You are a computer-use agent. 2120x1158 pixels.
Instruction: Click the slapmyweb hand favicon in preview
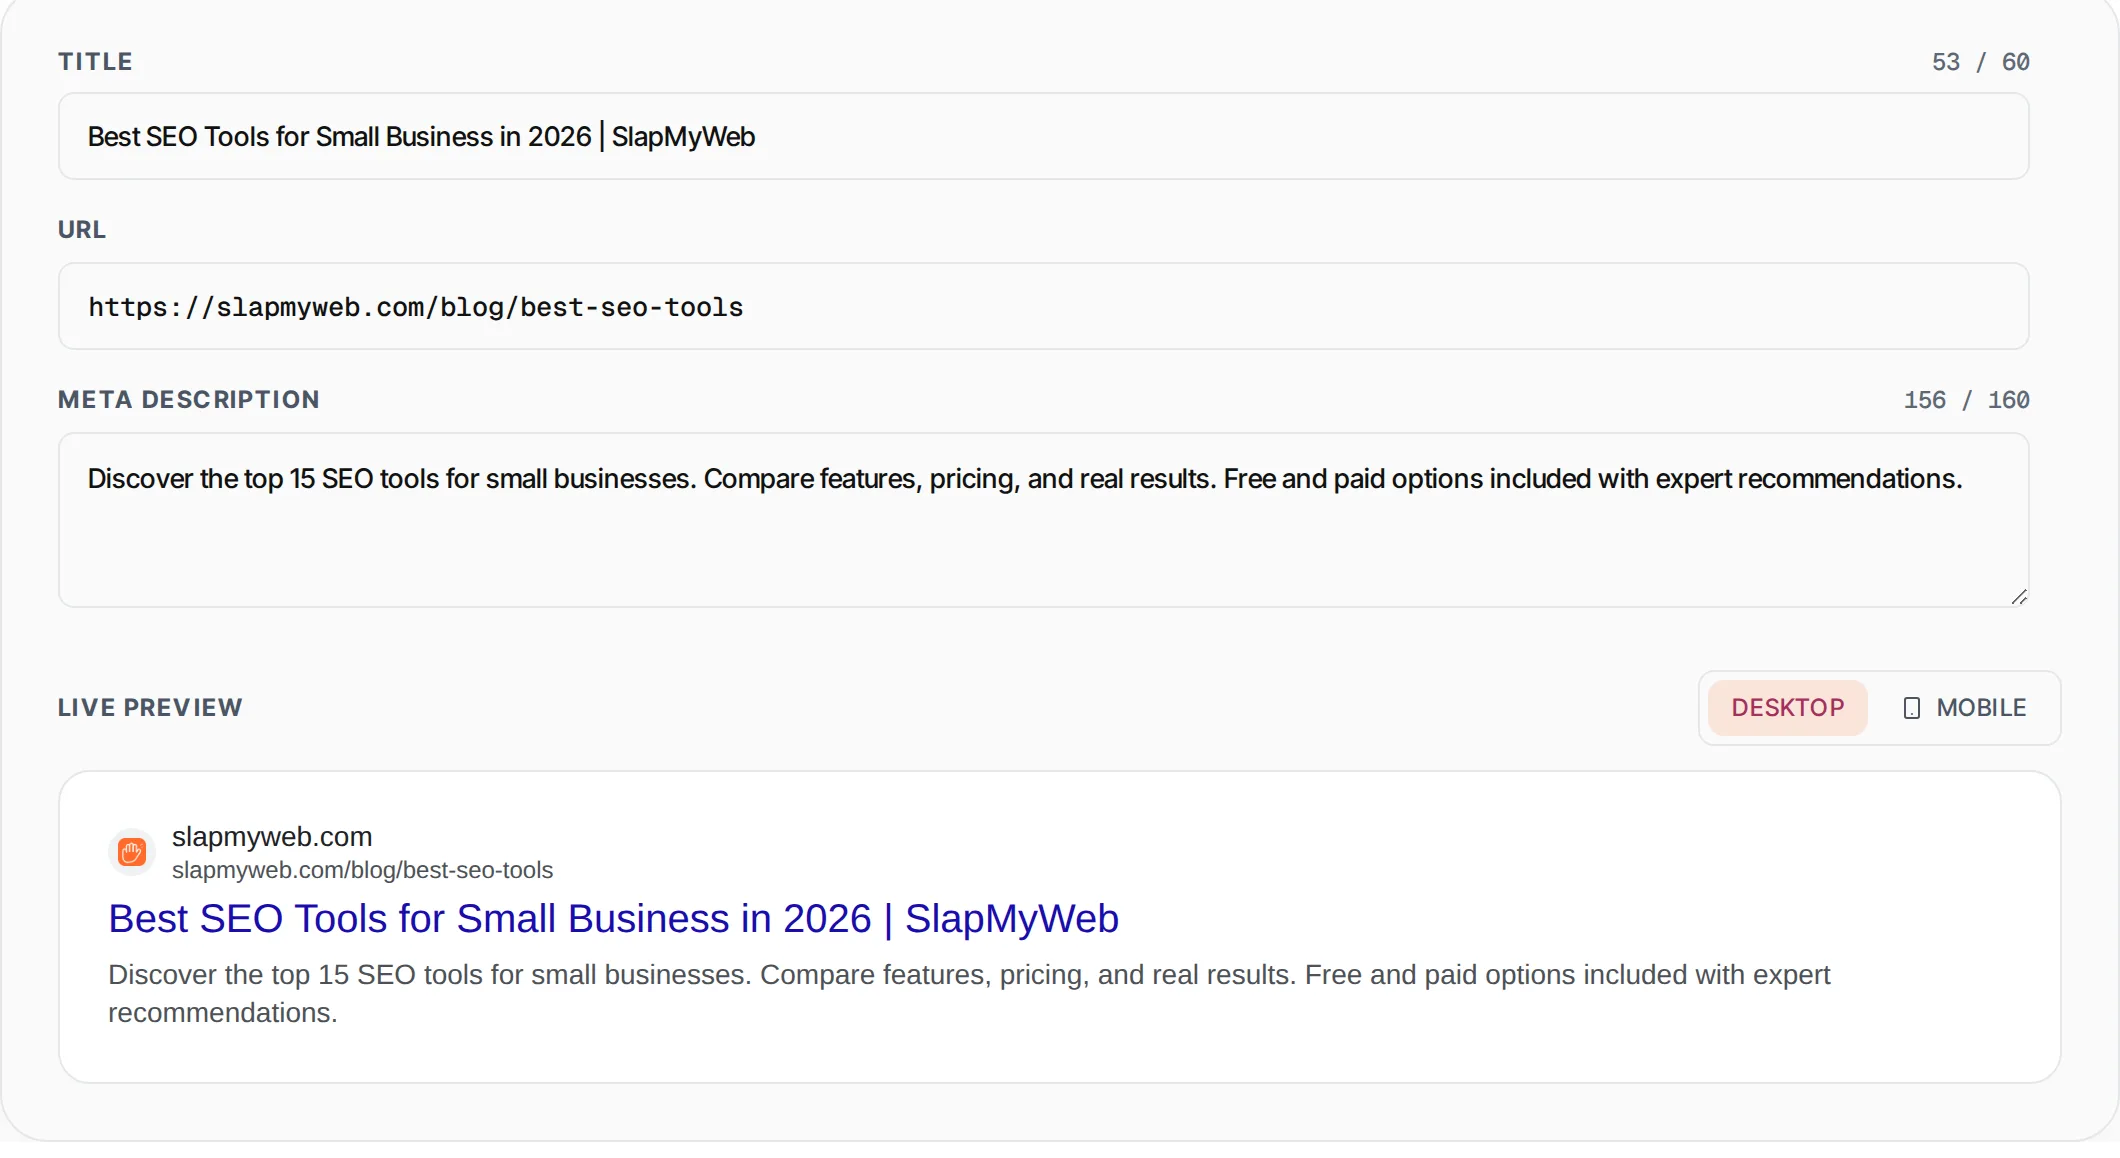coord(132,852)
